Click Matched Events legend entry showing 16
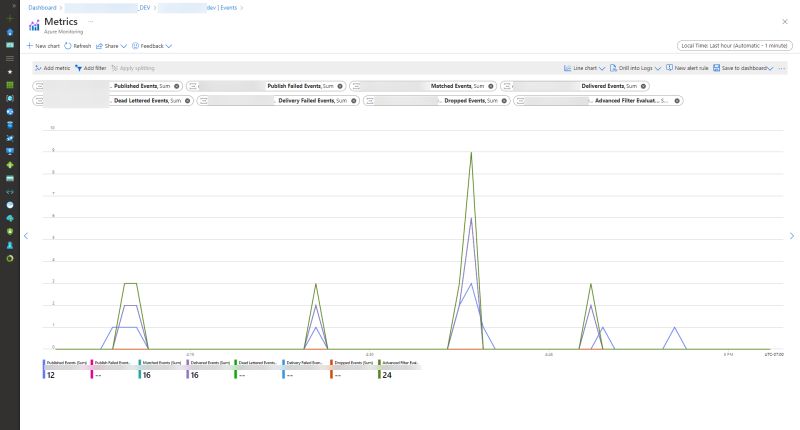The height and width of the screenshot is (430, 800). 161,369
